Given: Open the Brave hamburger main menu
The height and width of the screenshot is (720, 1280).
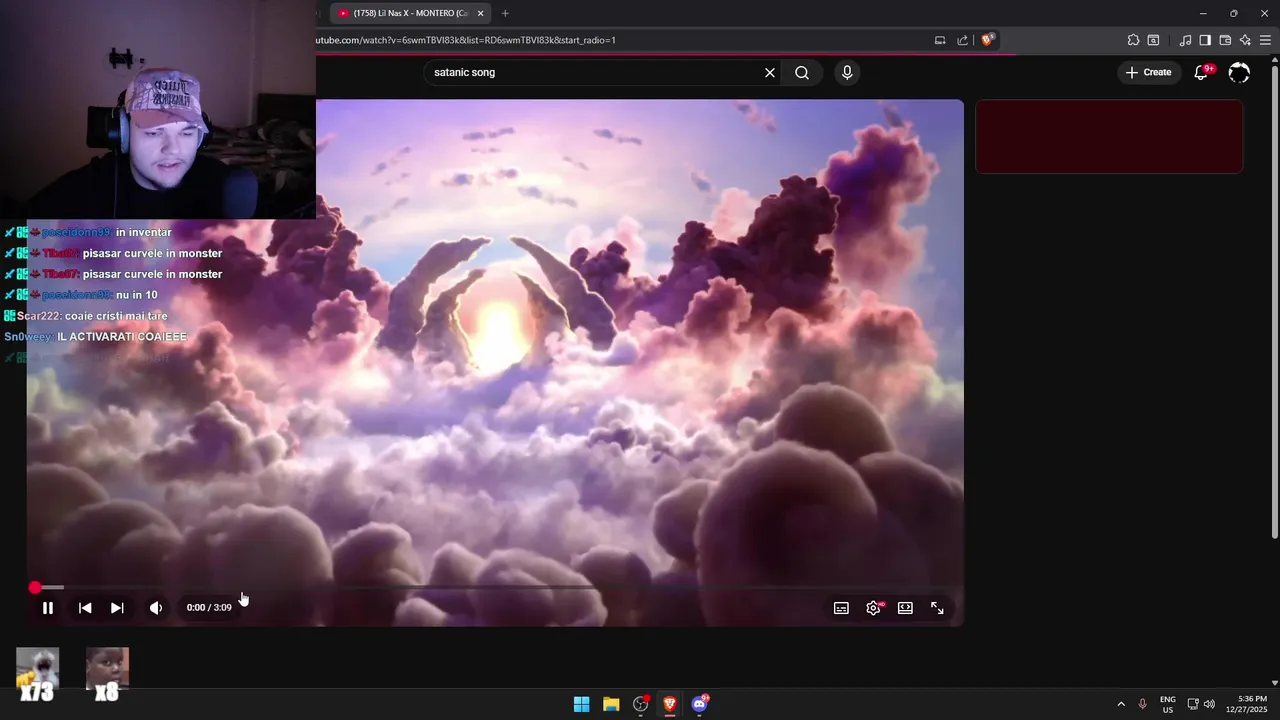Looking at the screenshot, I should point(1266,40).
